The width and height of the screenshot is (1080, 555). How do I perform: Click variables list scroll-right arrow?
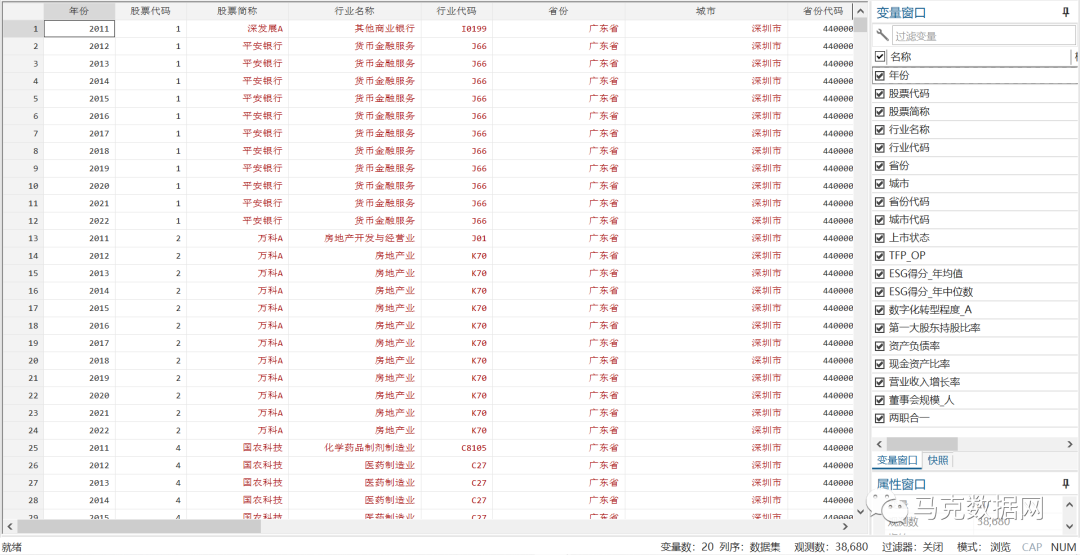click(x=1070, y=444)
